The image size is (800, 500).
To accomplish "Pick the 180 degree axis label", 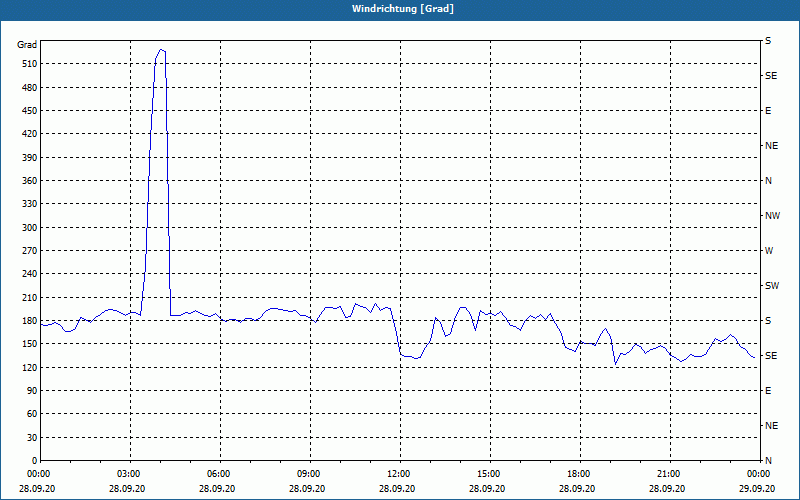I will [30, 321].
